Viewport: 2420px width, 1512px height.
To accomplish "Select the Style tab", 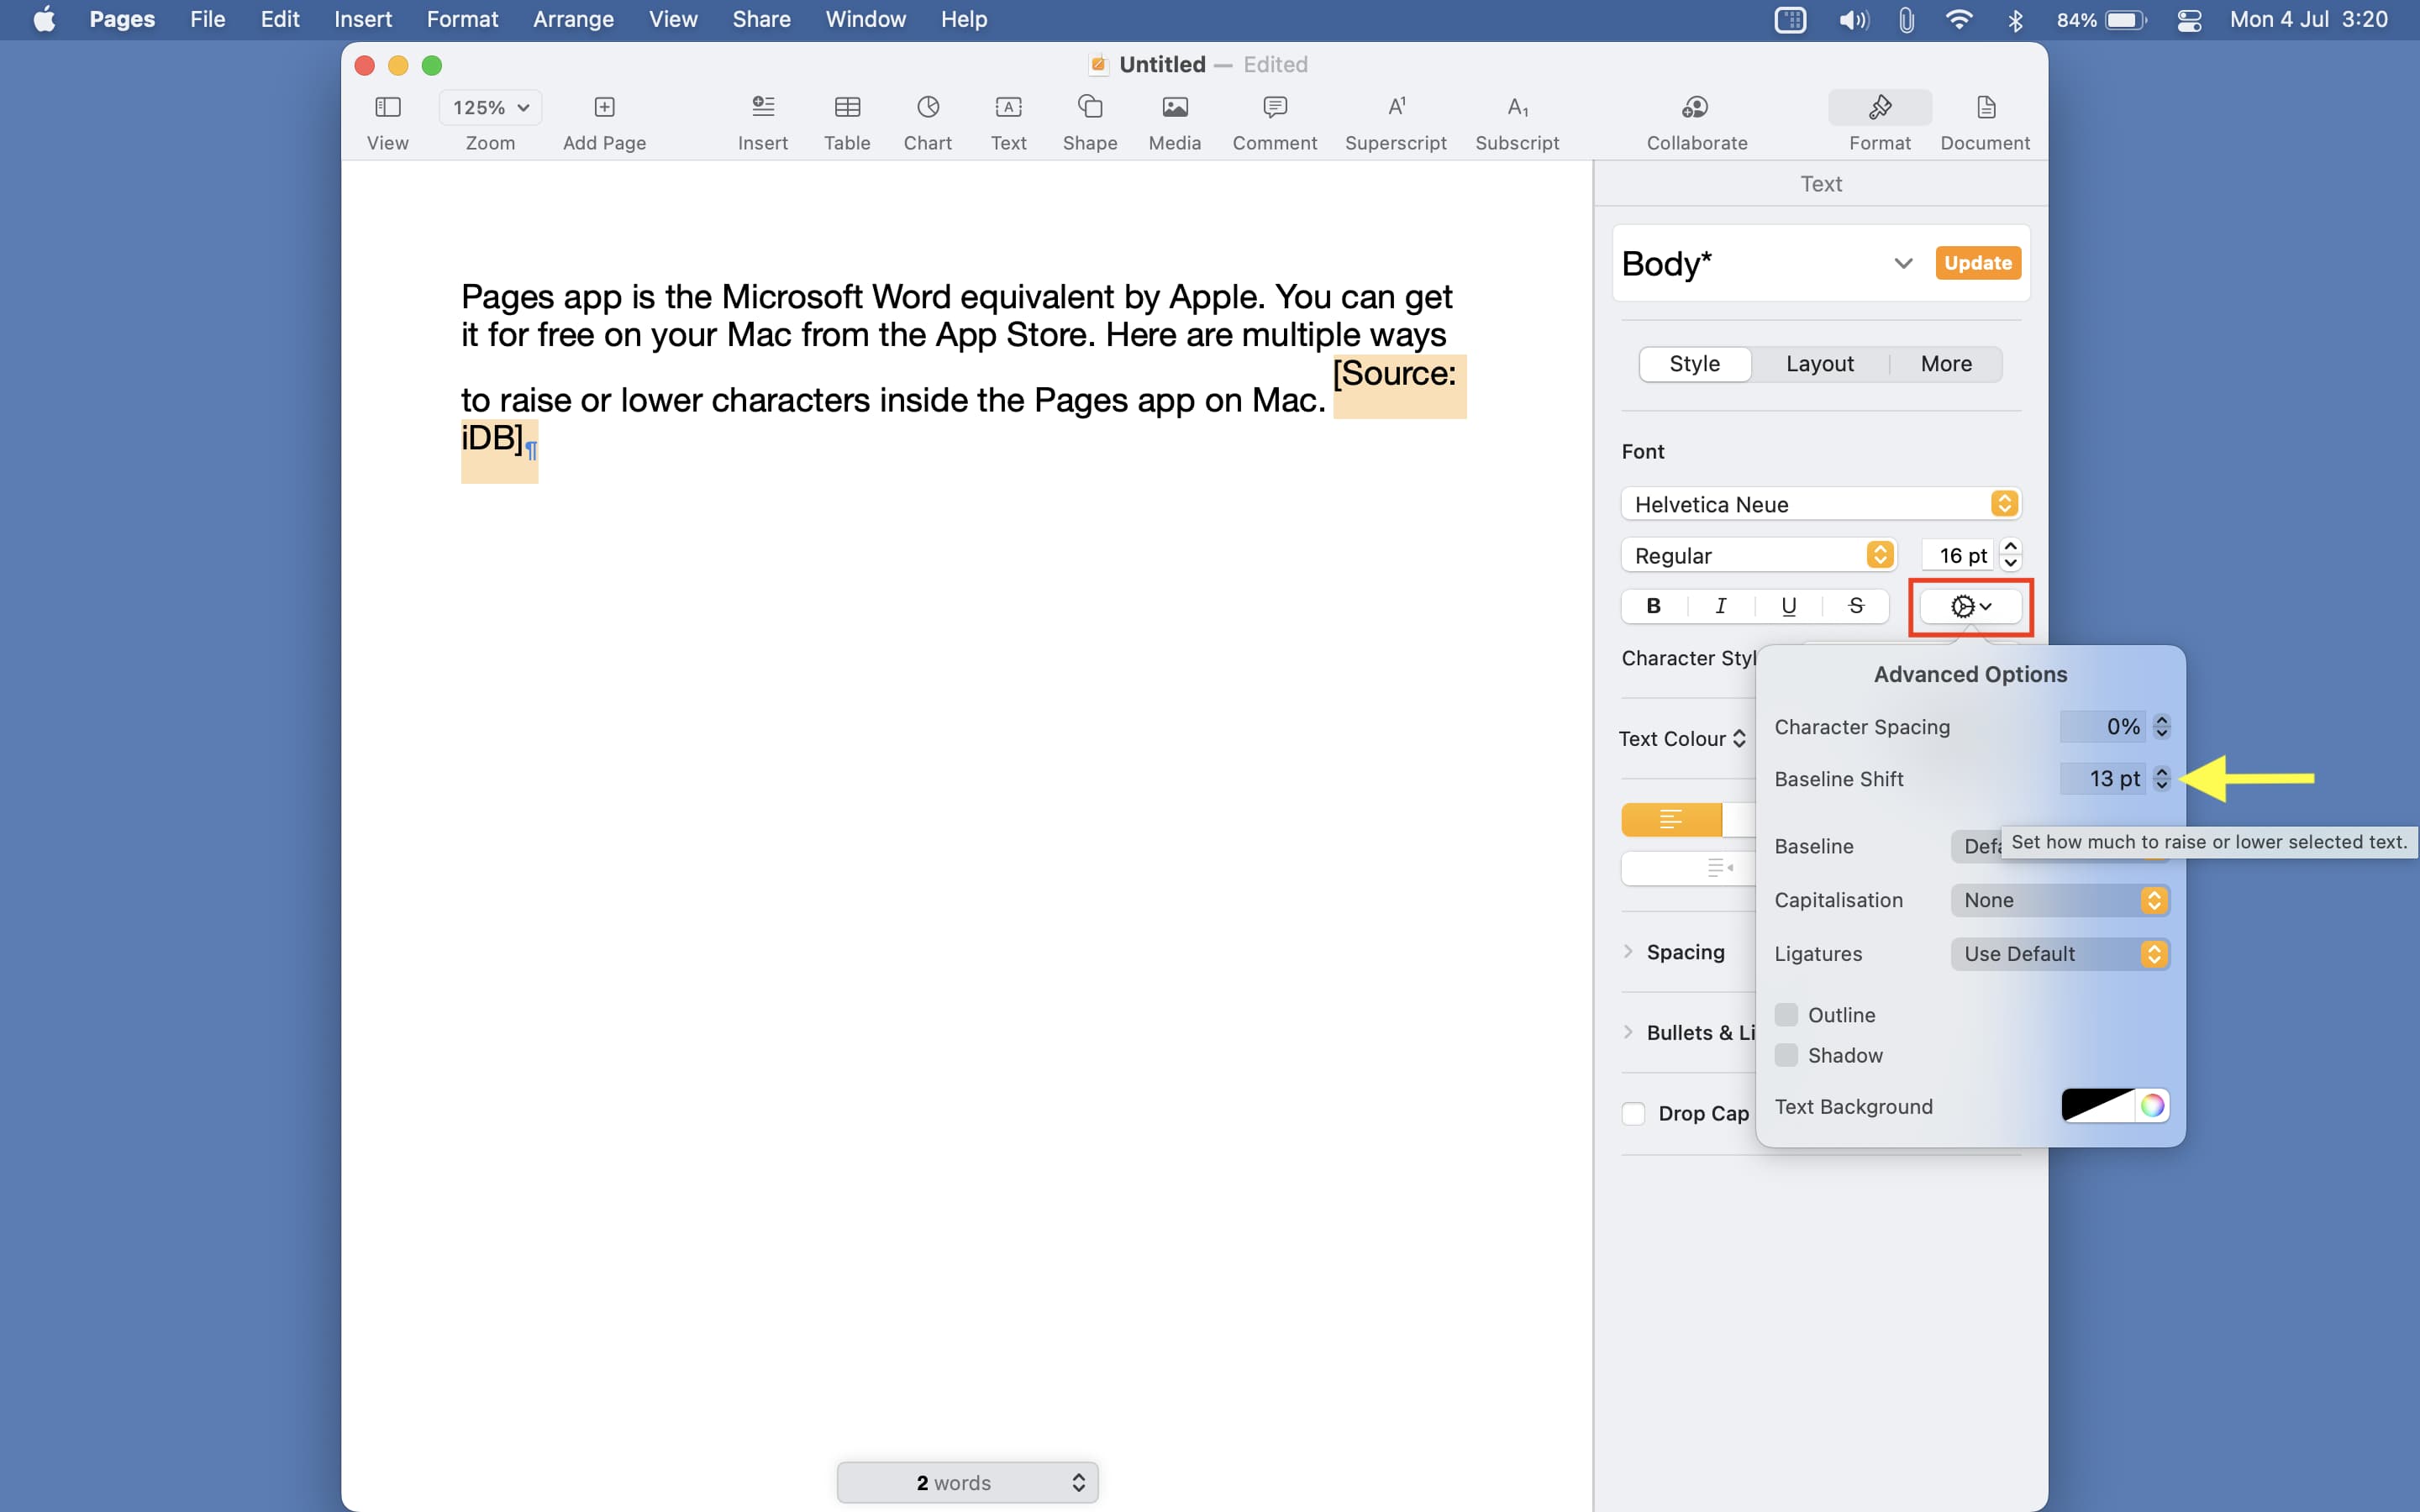I will 1694,364.
